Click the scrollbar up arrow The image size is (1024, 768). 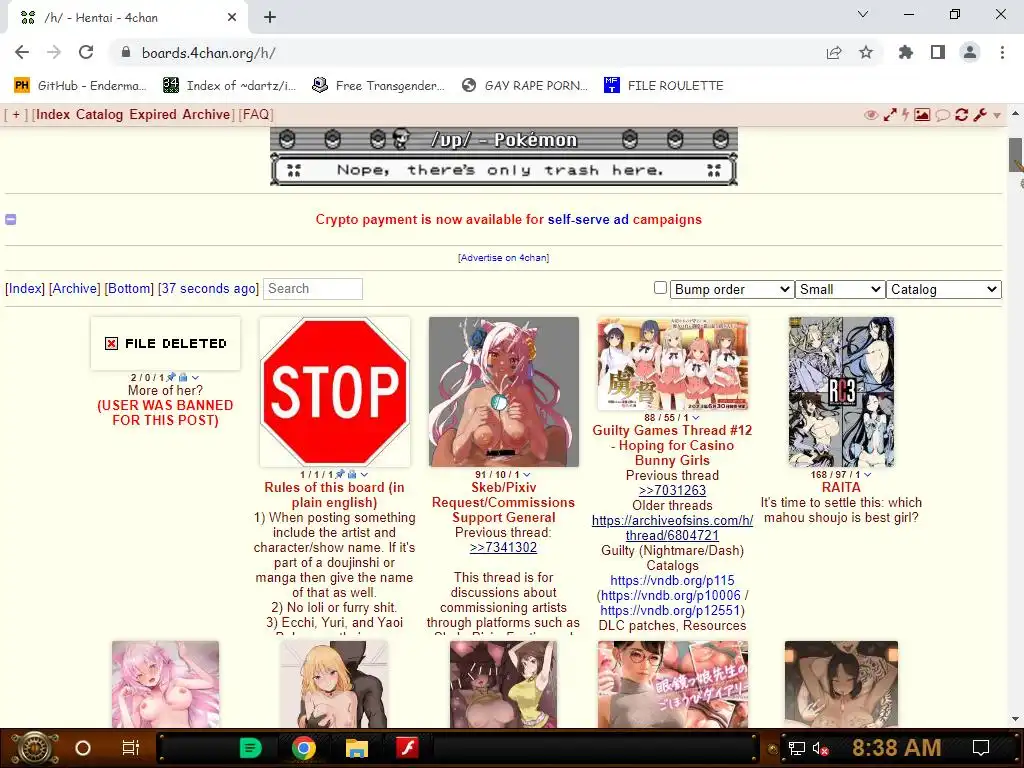[x=1016, y=113]
